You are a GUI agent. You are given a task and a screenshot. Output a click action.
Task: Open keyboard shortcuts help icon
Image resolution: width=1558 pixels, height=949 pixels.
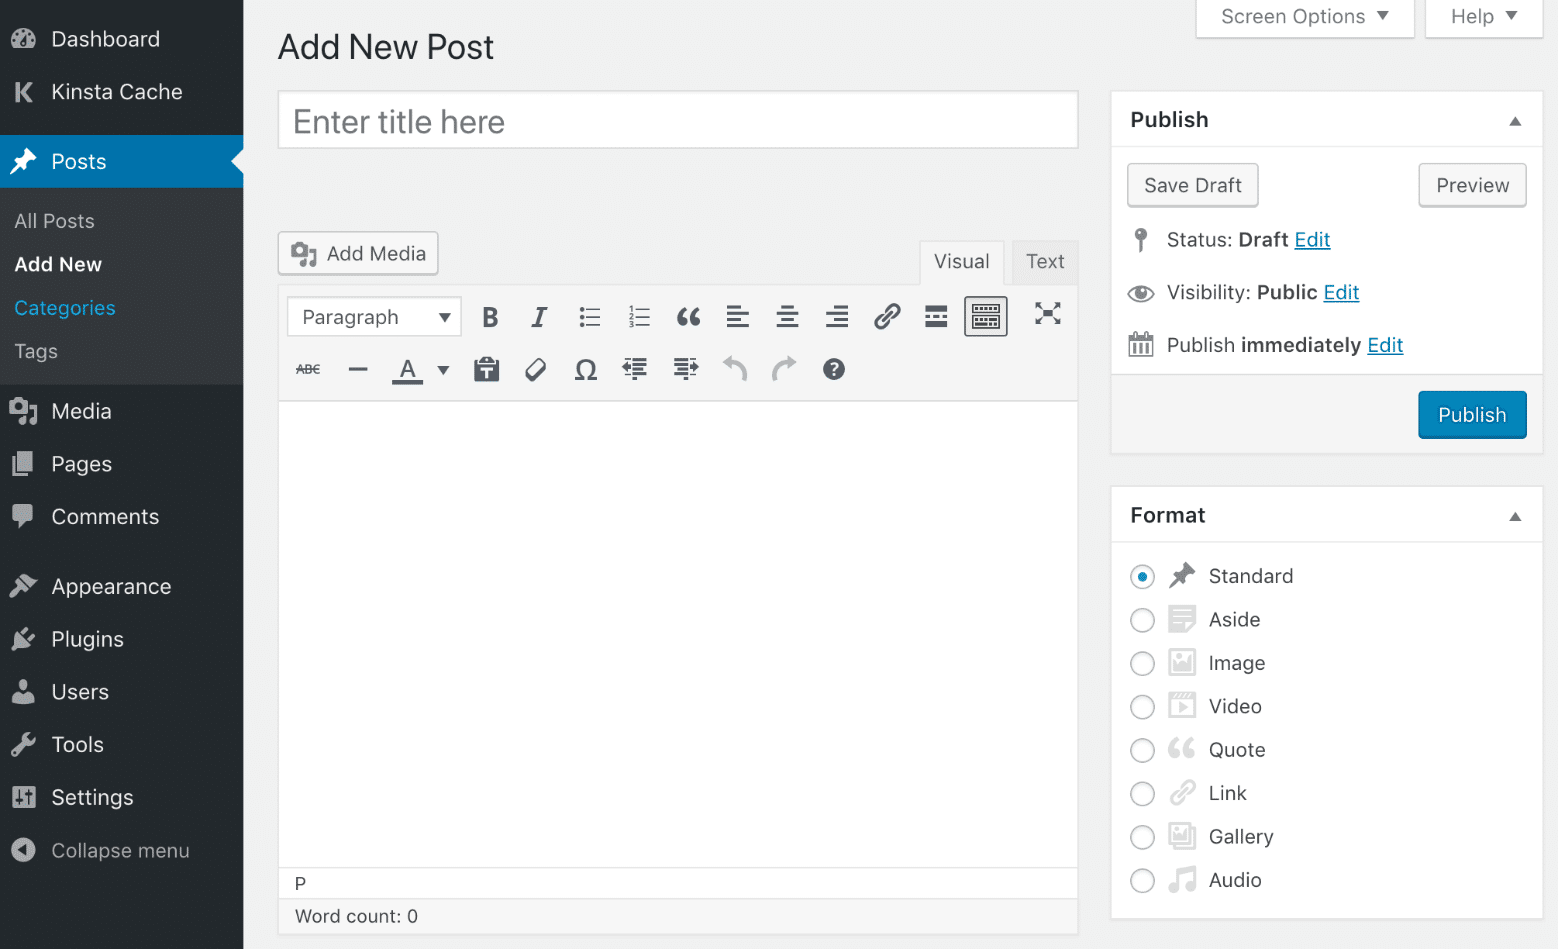tap(834, 370)
